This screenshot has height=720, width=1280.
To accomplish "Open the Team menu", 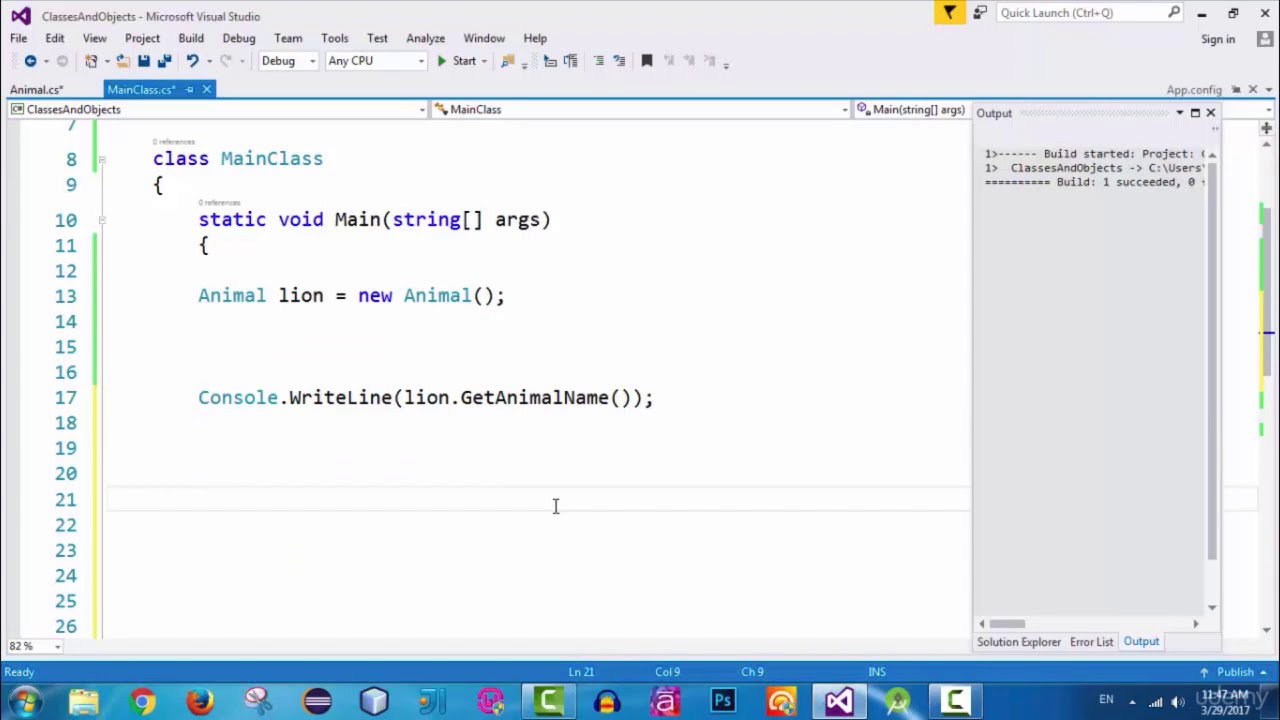I will tap(288, 38).
